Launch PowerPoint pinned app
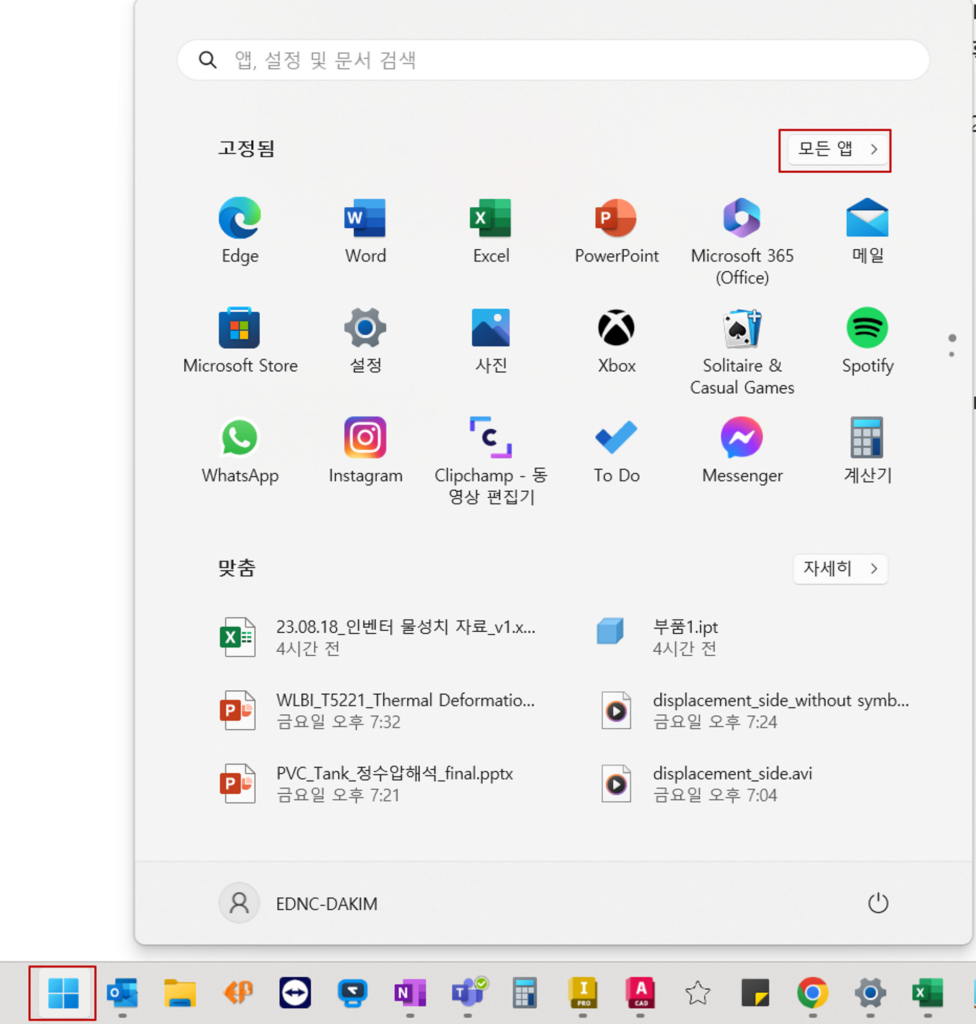Screen dimensions: 976x1024 coord(616,231)
